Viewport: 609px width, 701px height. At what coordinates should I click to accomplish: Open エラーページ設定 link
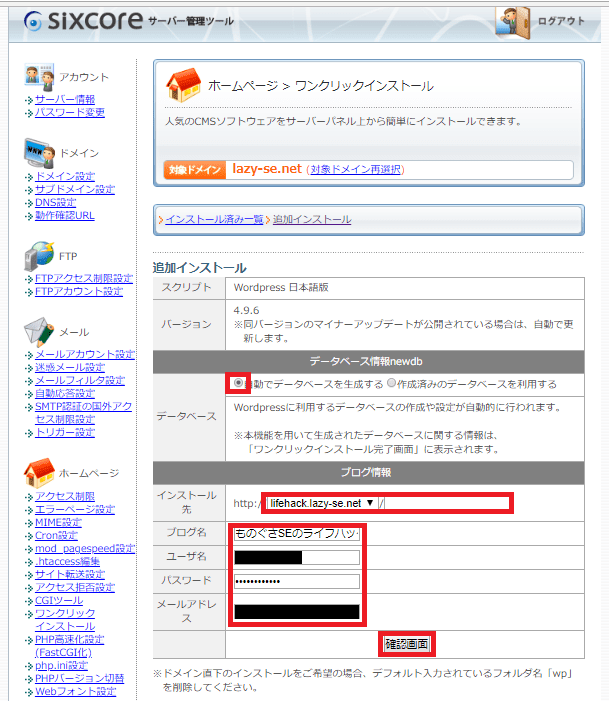click(75, 509)
